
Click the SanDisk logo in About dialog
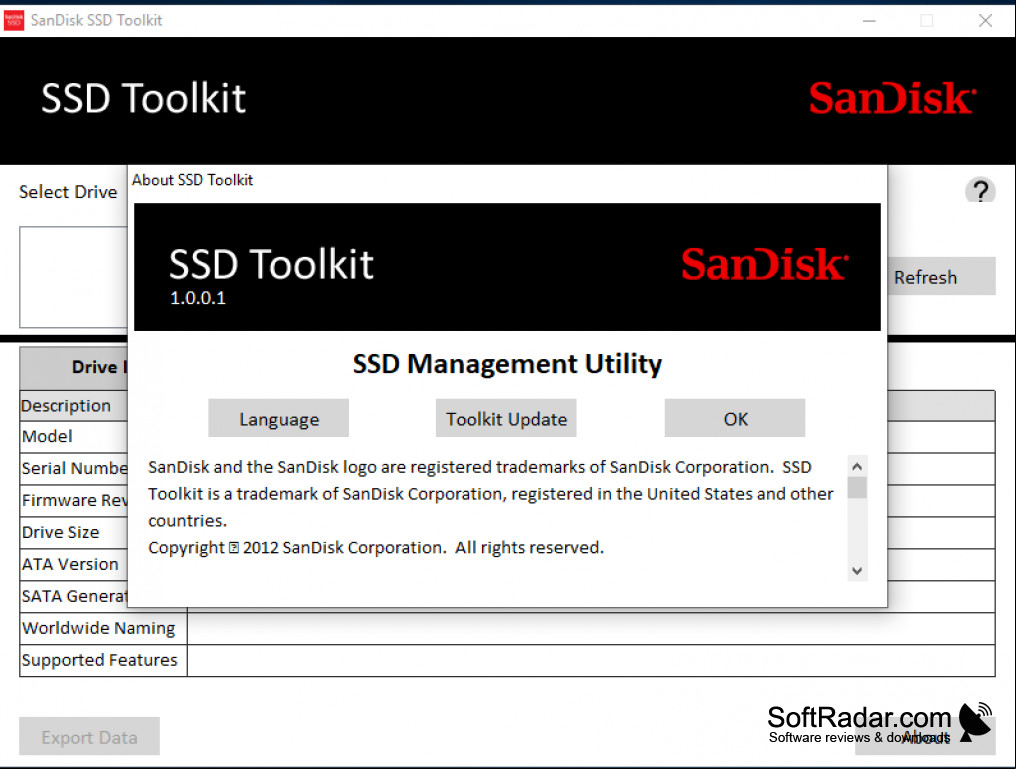coord(765,264)
